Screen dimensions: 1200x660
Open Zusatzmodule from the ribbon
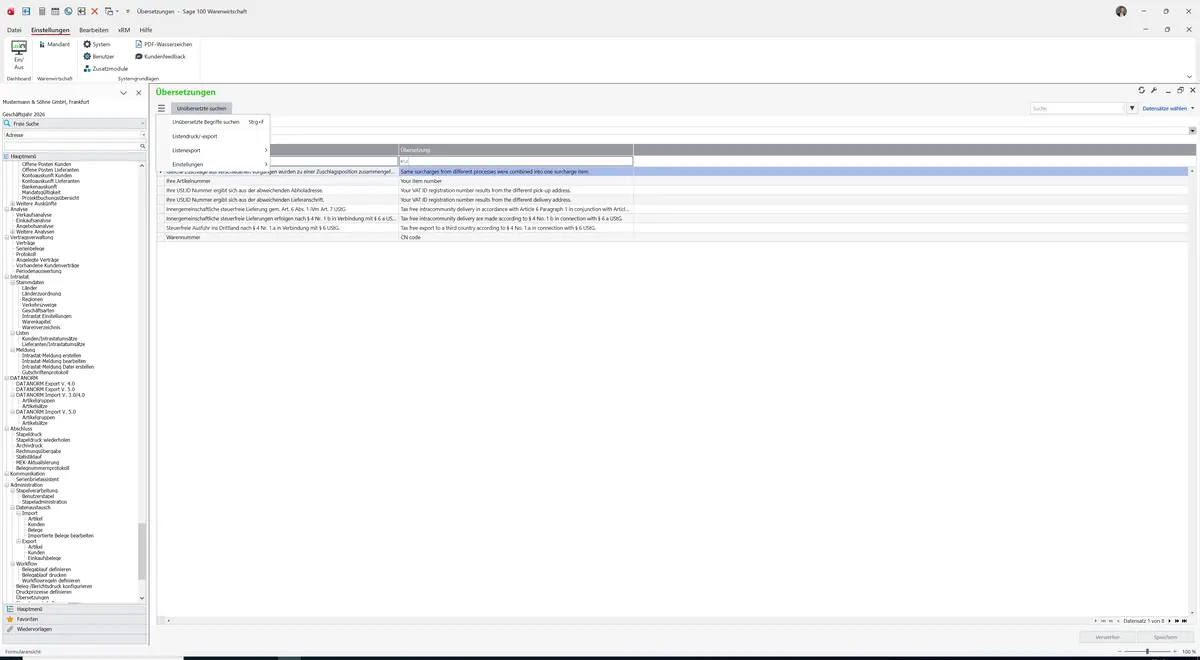point(105,68)
